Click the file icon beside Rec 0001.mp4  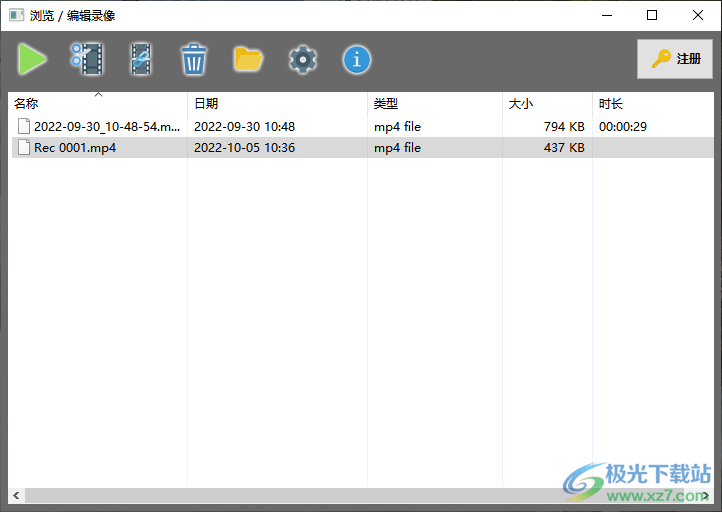24,148
